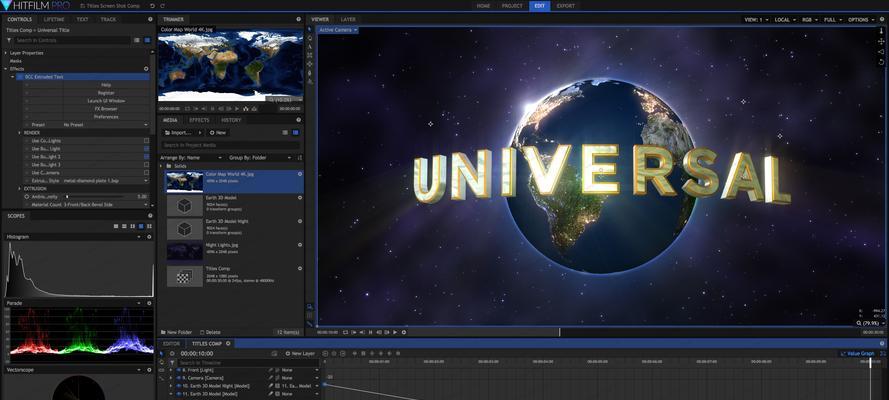Click the insert clip icon in trimmer
Viewport: 889px width, 400px height.
tap(246, 108)
